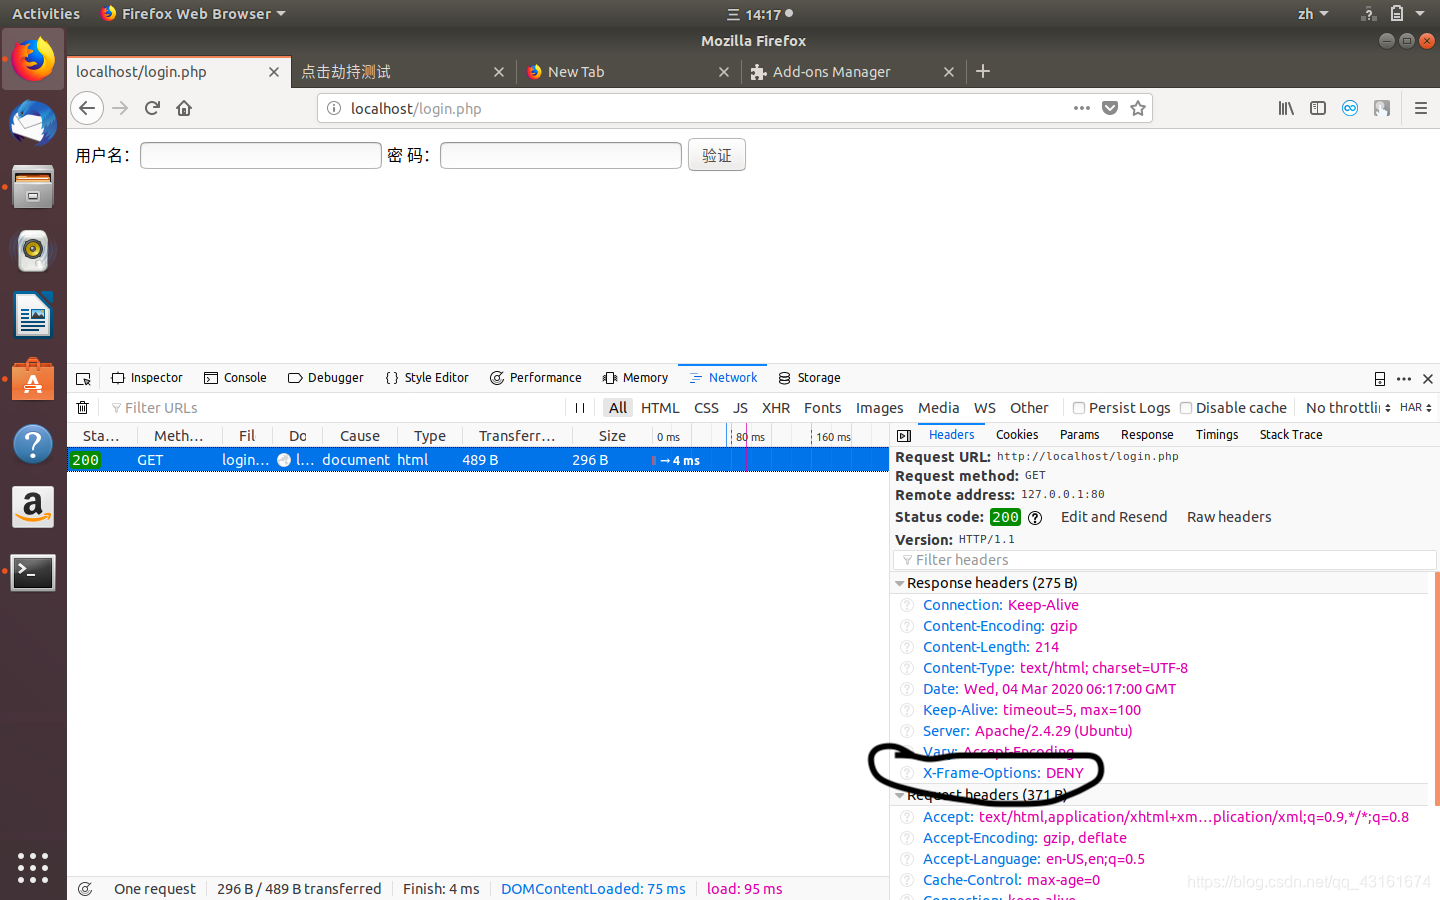The image size is (1440, 900).
Task: Reload the current page
Action: tap(152, 108)
